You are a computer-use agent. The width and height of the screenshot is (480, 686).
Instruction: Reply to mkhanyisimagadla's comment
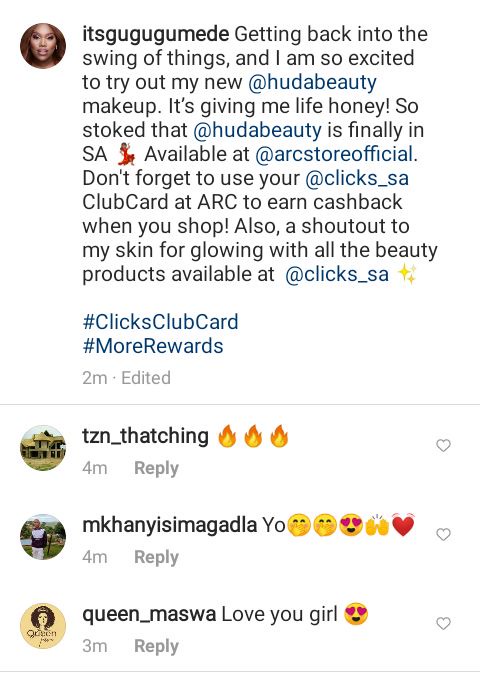coord(156,557)
